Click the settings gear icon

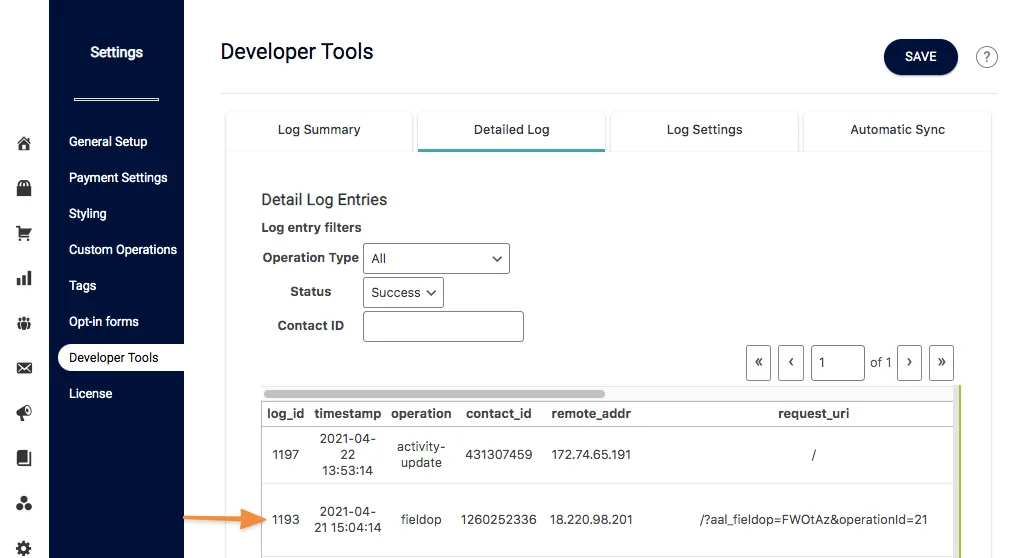tap(24, 547)
